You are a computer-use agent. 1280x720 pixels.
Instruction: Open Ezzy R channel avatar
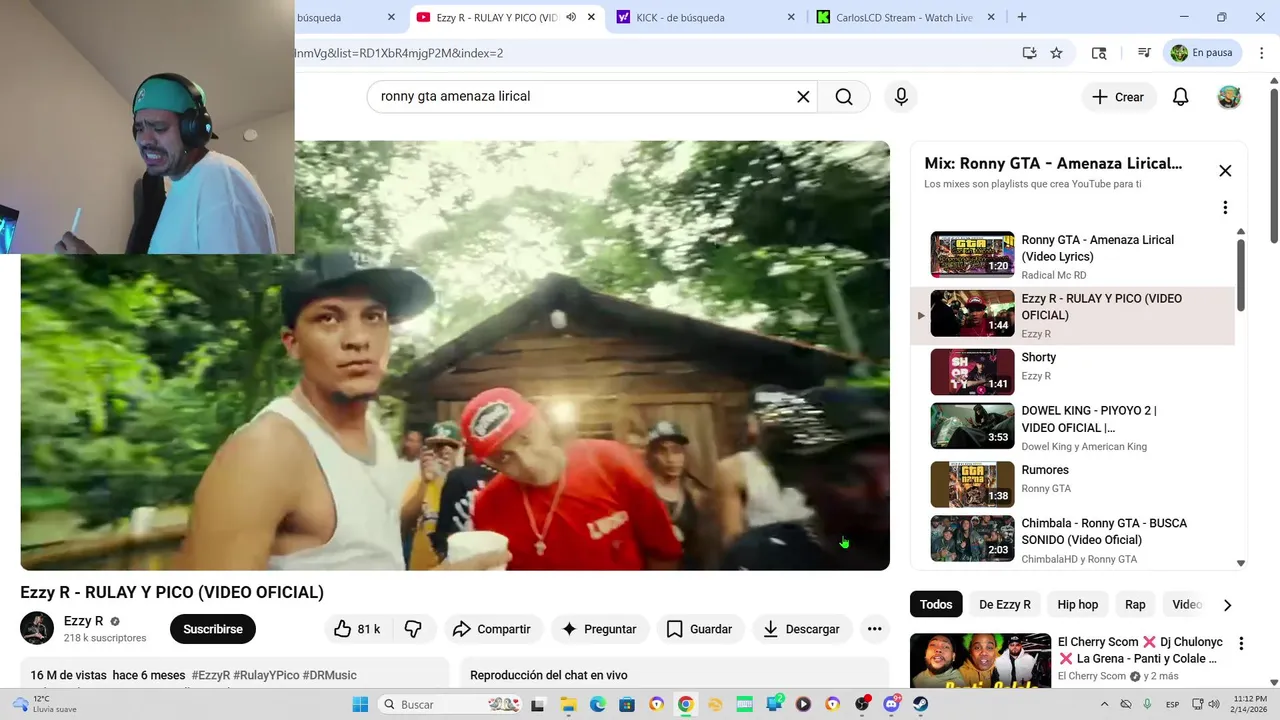click(37, 628)
